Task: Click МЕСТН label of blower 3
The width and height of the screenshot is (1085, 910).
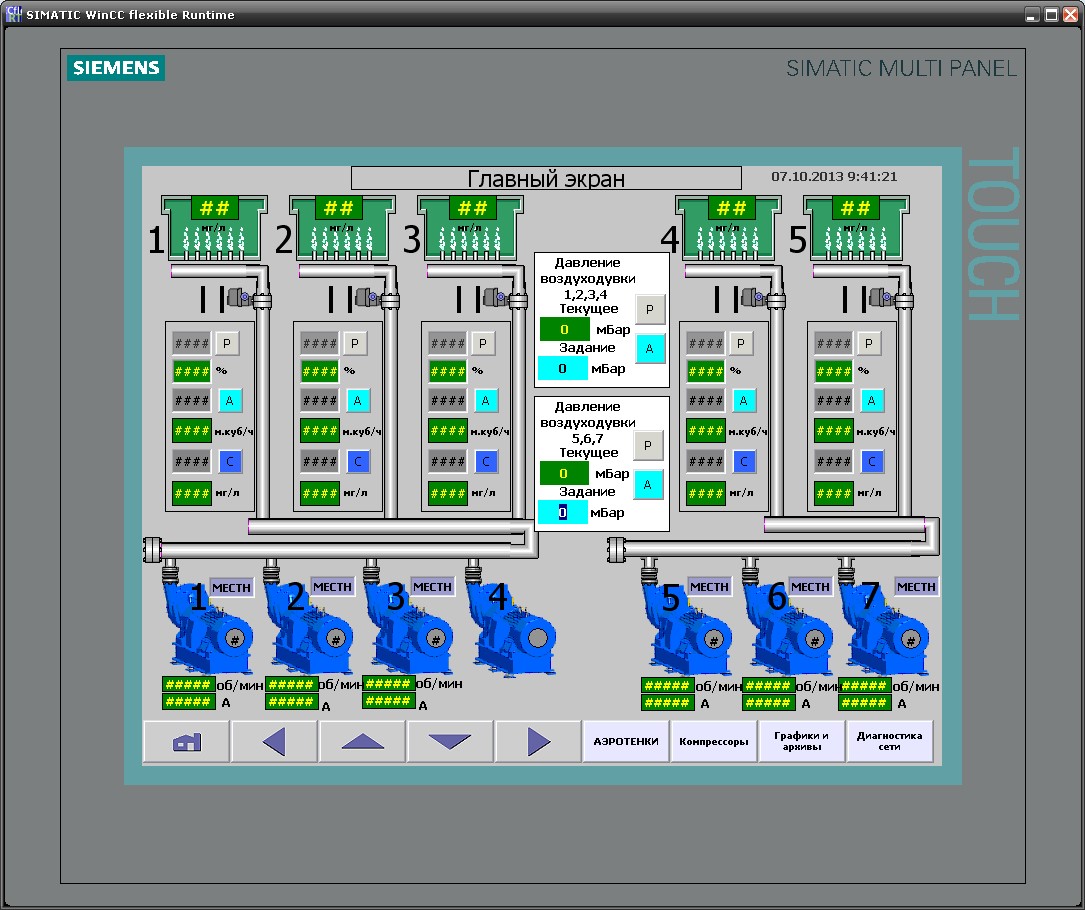Action: (x=432, y=587)
